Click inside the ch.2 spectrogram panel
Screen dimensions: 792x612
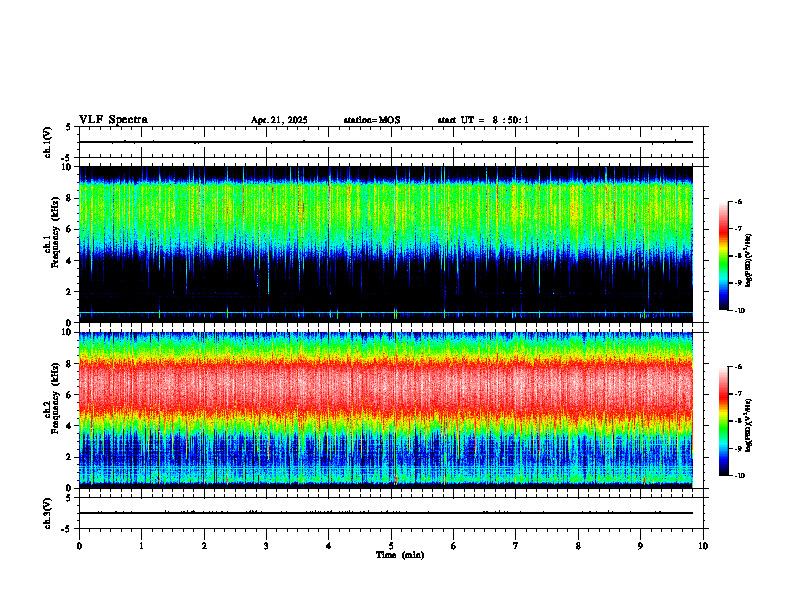pyautogui.click(x=386, y=410)
